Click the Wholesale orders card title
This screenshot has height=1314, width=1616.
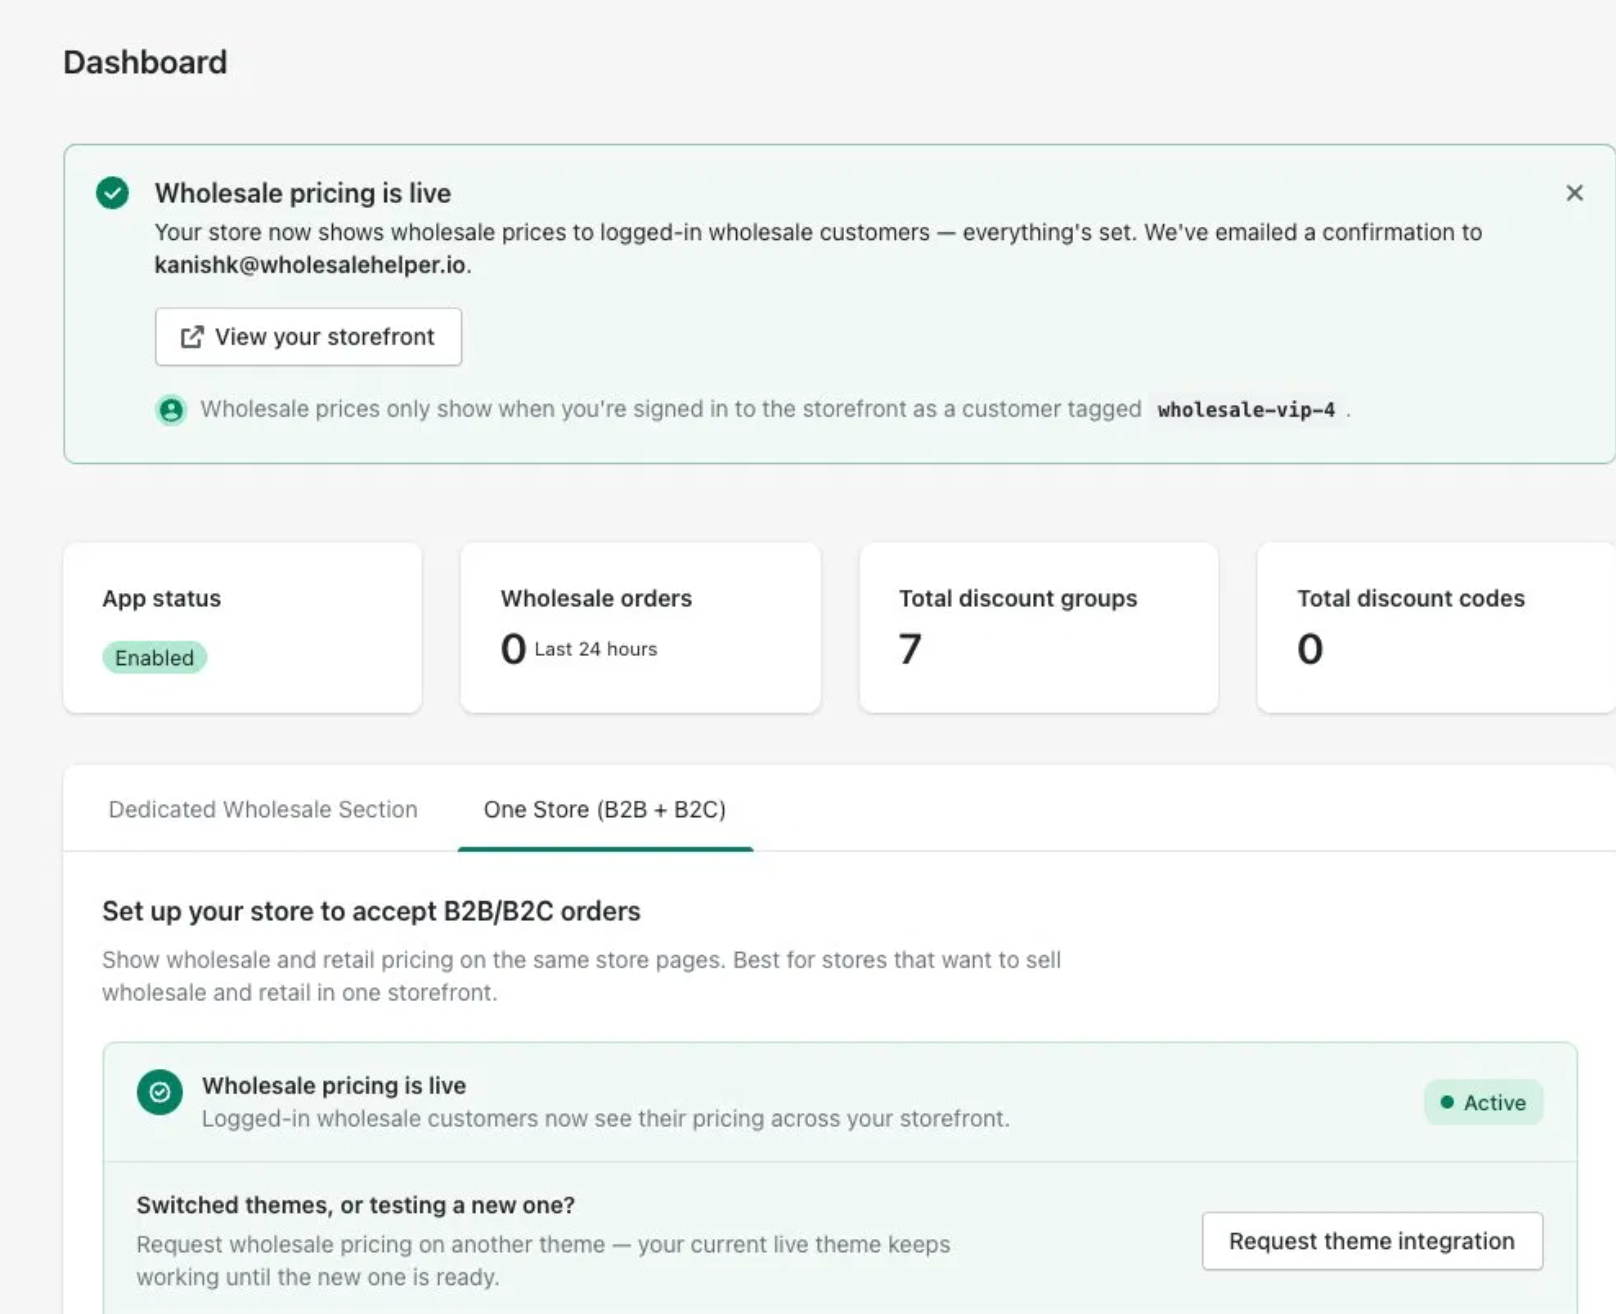[x=596, y=598]
